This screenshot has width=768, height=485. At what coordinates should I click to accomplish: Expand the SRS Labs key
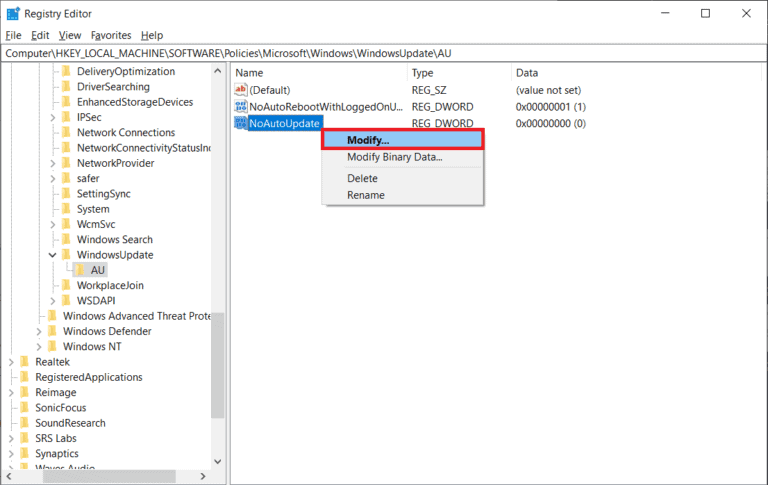[x=11, y=438]
